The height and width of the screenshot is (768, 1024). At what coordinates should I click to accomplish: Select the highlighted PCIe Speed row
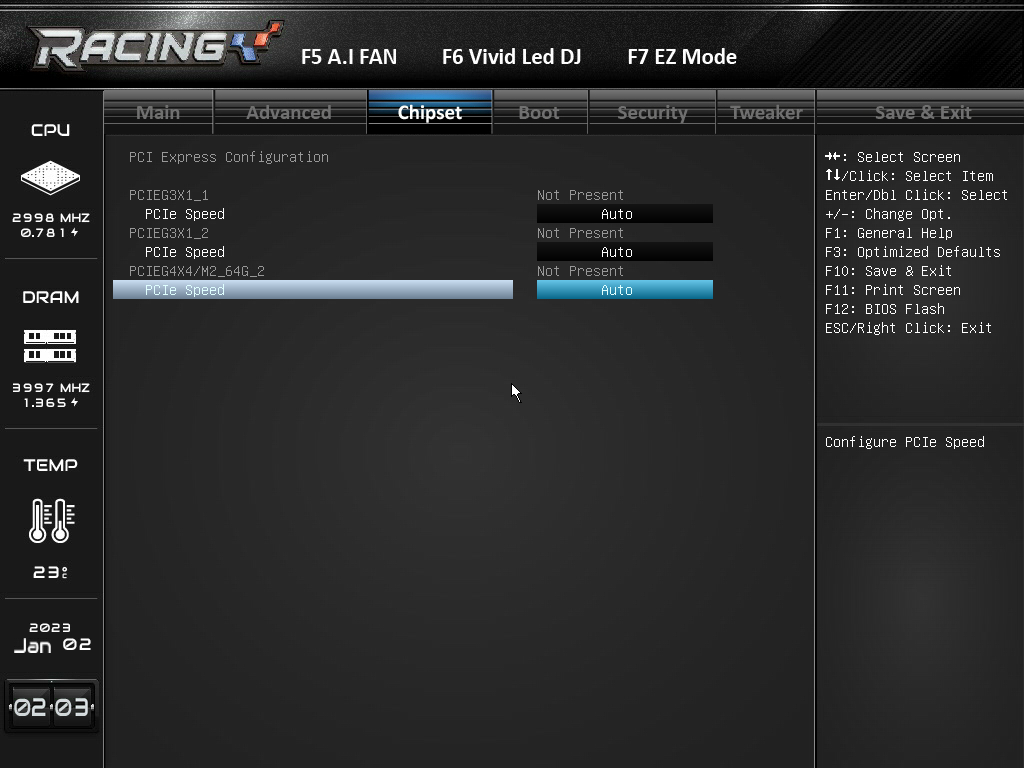[x=313, y=290]
